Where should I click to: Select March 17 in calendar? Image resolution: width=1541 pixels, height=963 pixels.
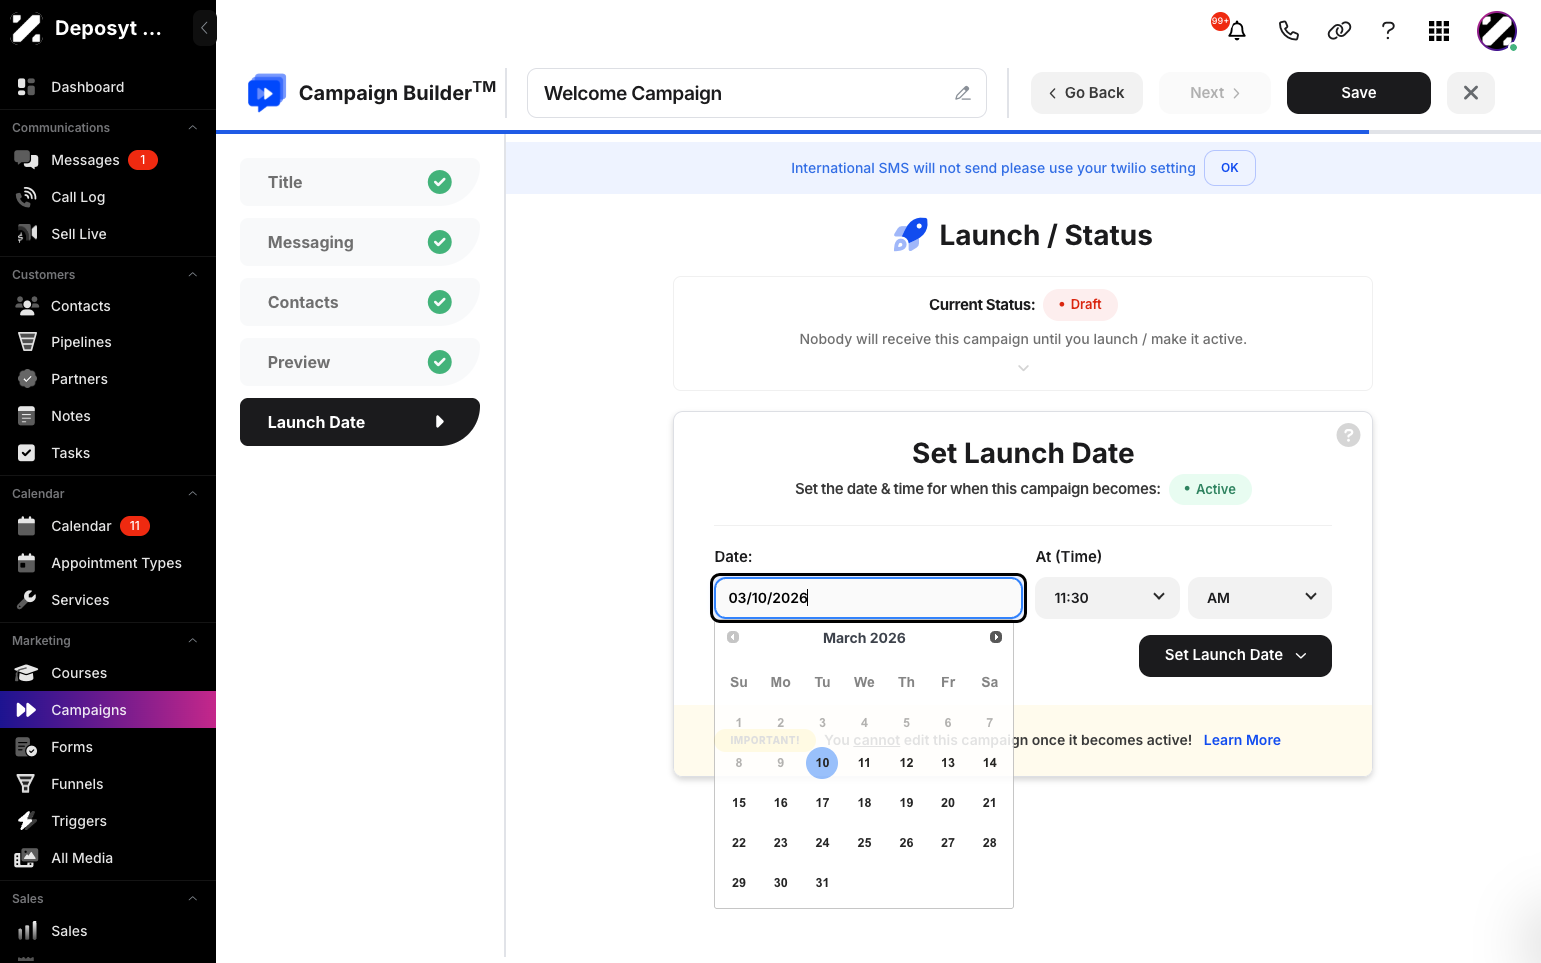[822, 803]
